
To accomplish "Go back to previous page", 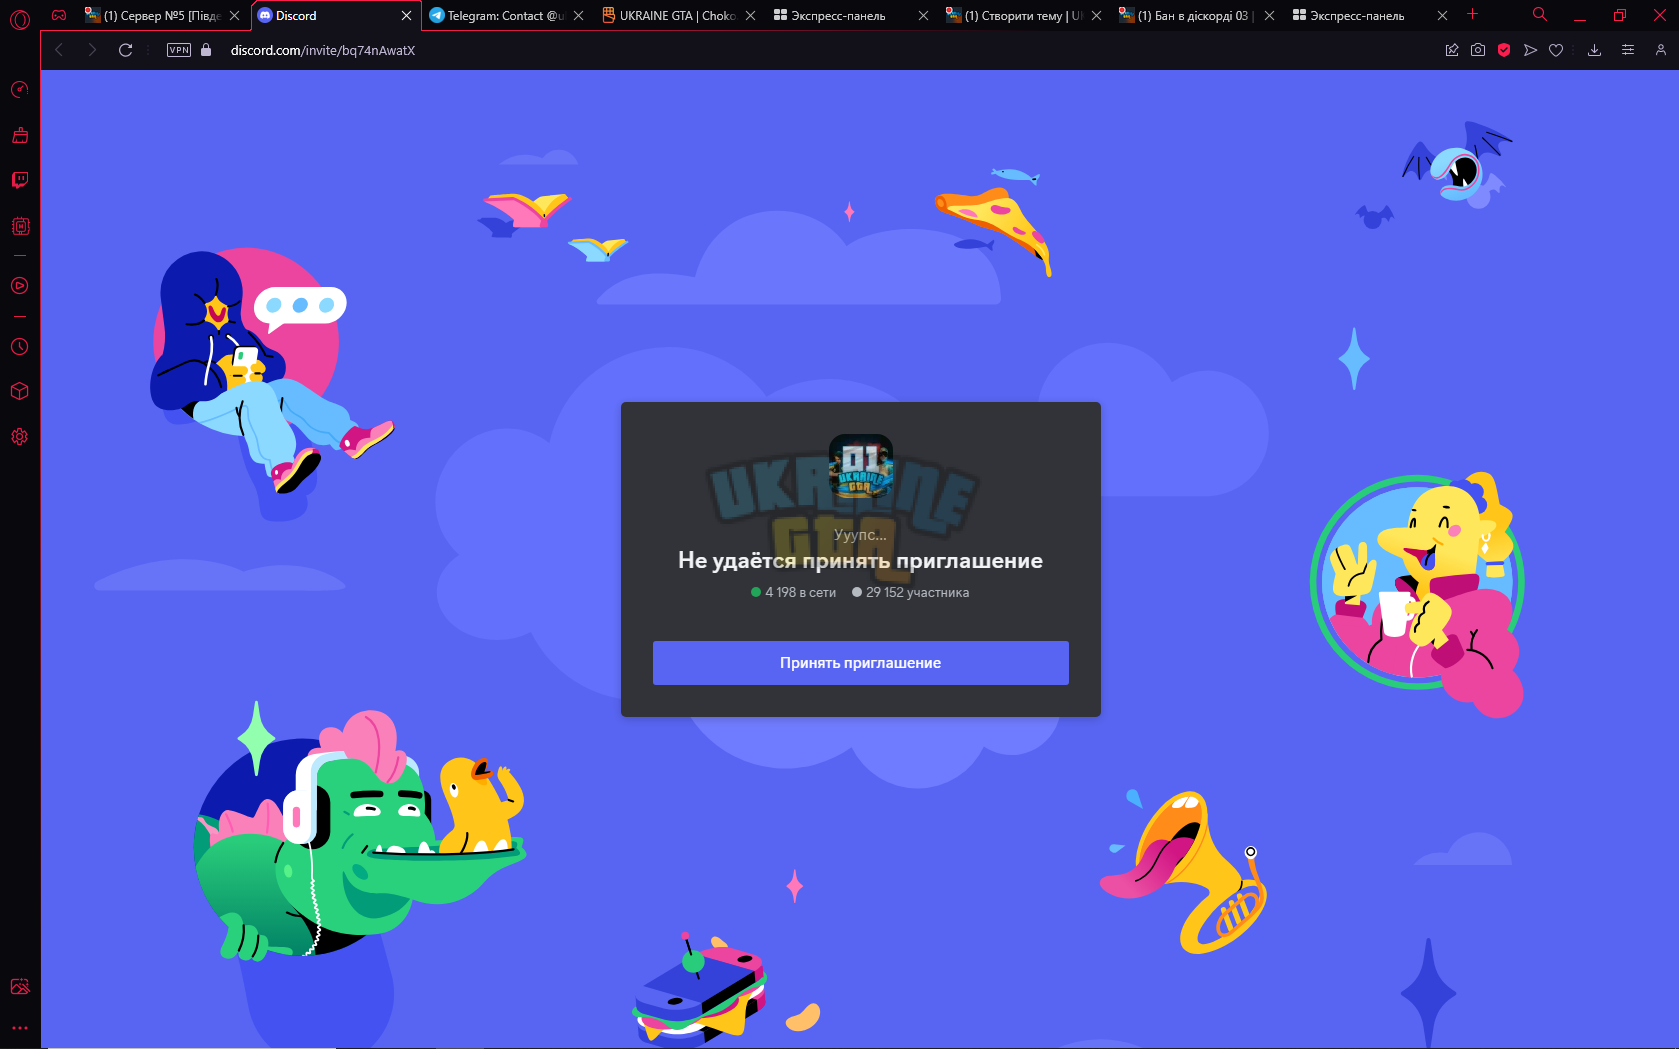I will [x=59, y=50].
